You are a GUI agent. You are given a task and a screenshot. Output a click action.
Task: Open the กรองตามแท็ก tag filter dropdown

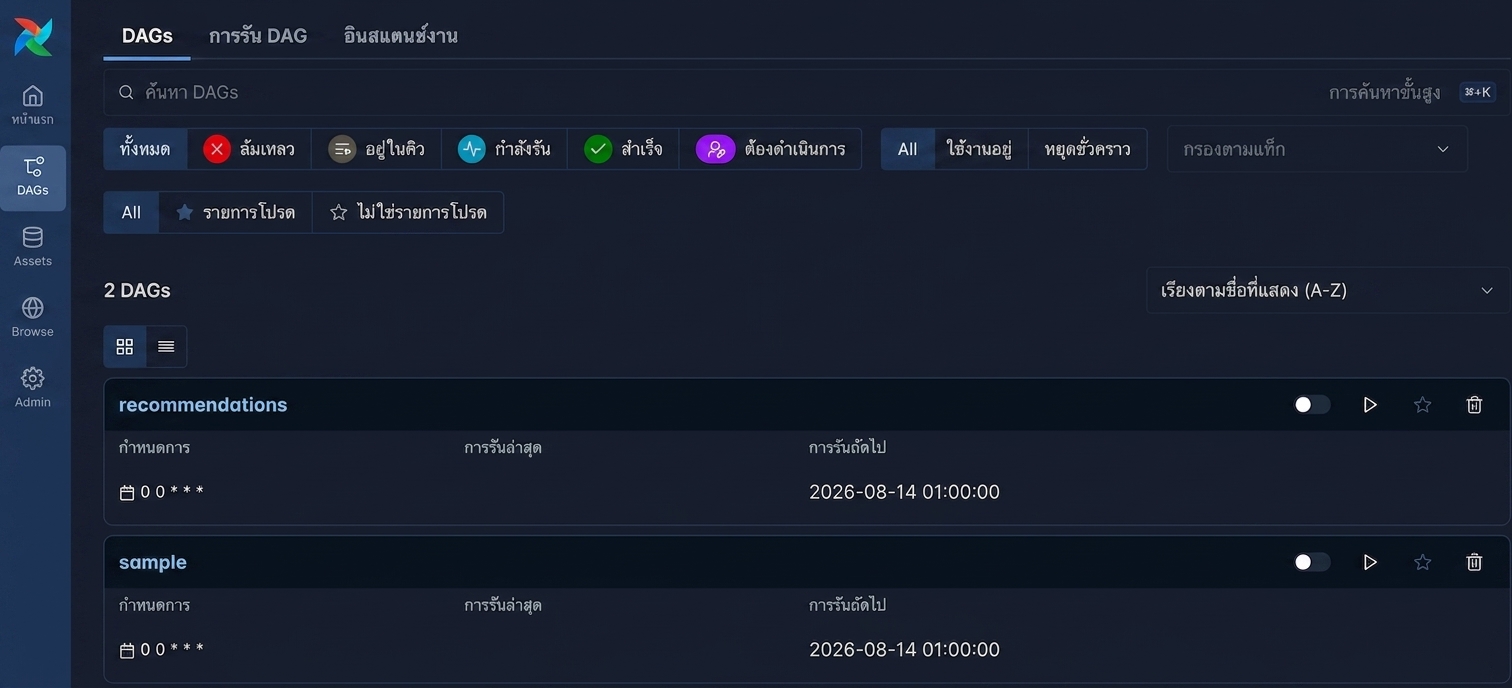pos(1317,149)
